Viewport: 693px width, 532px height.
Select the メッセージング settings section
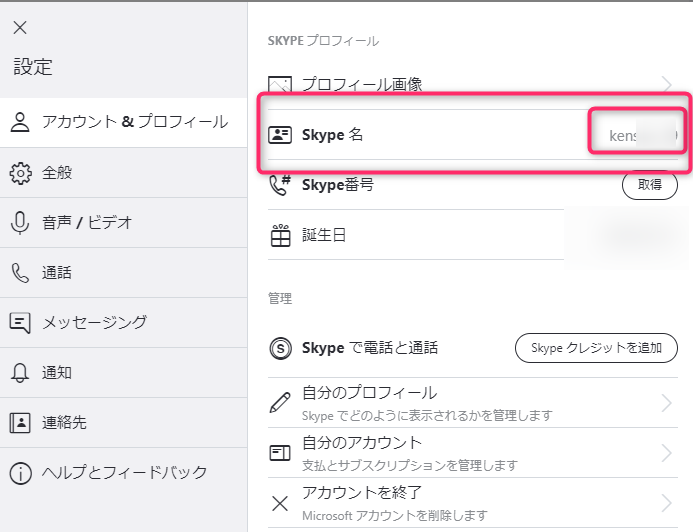coord(94,322)
